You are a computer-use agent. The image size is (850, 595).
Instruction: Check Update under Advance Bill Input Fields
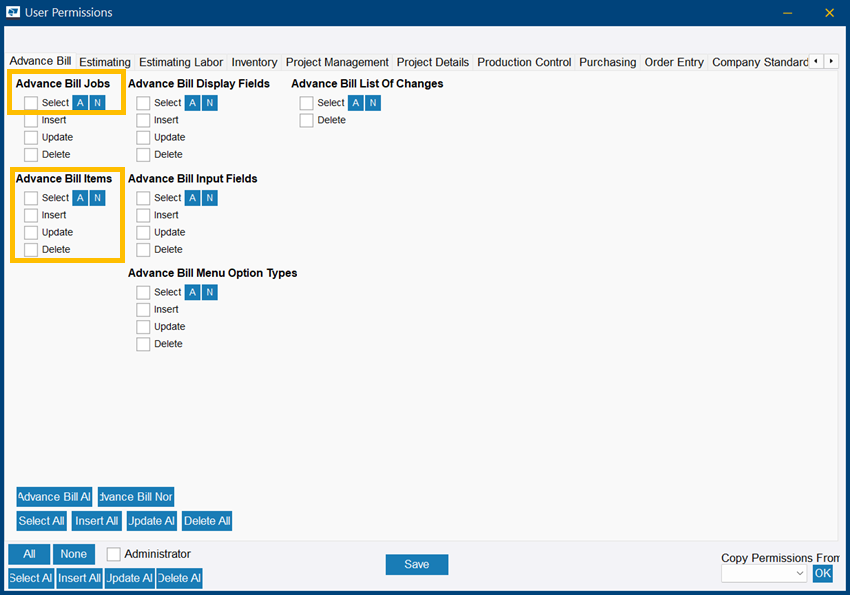pos(143,232)
